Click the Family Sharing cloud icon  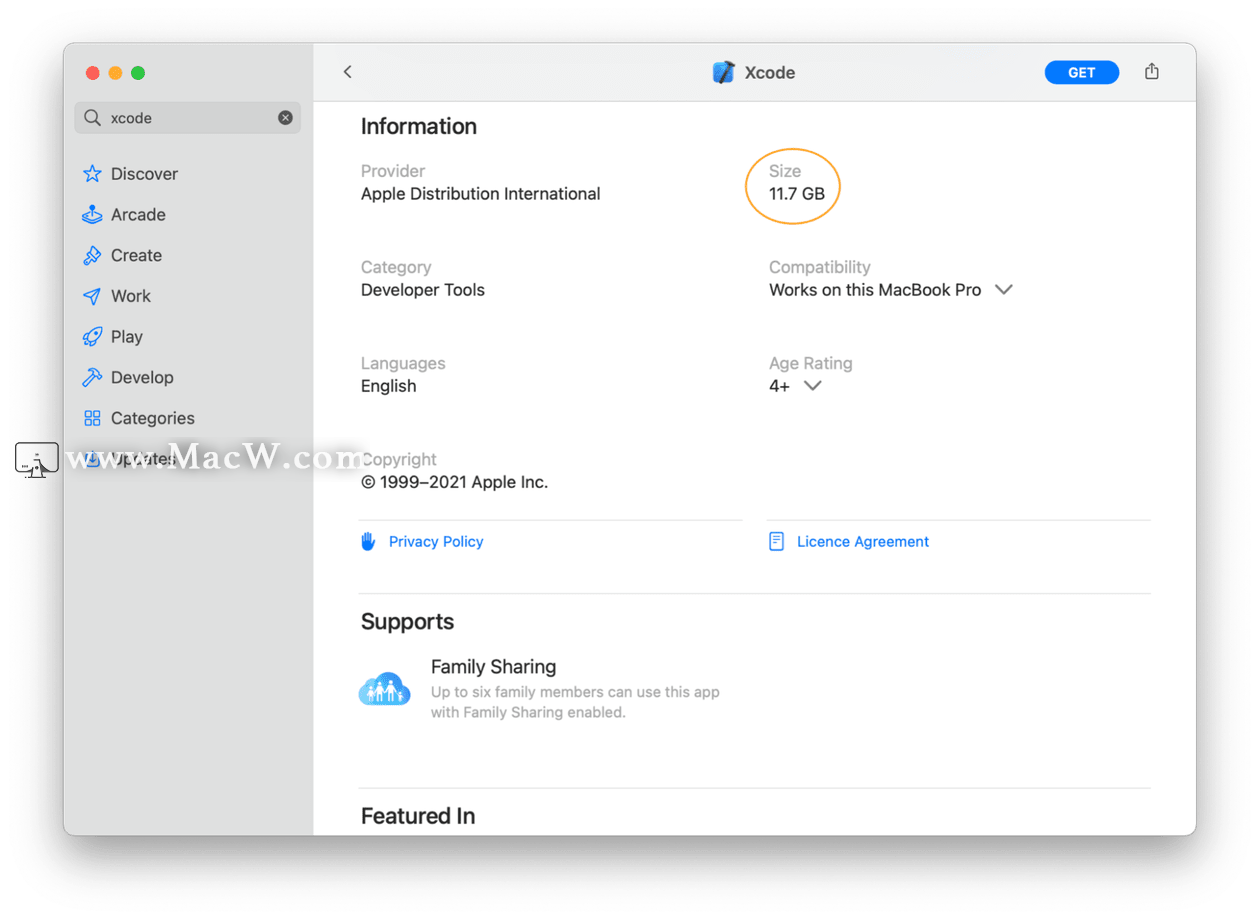[385, 689]
